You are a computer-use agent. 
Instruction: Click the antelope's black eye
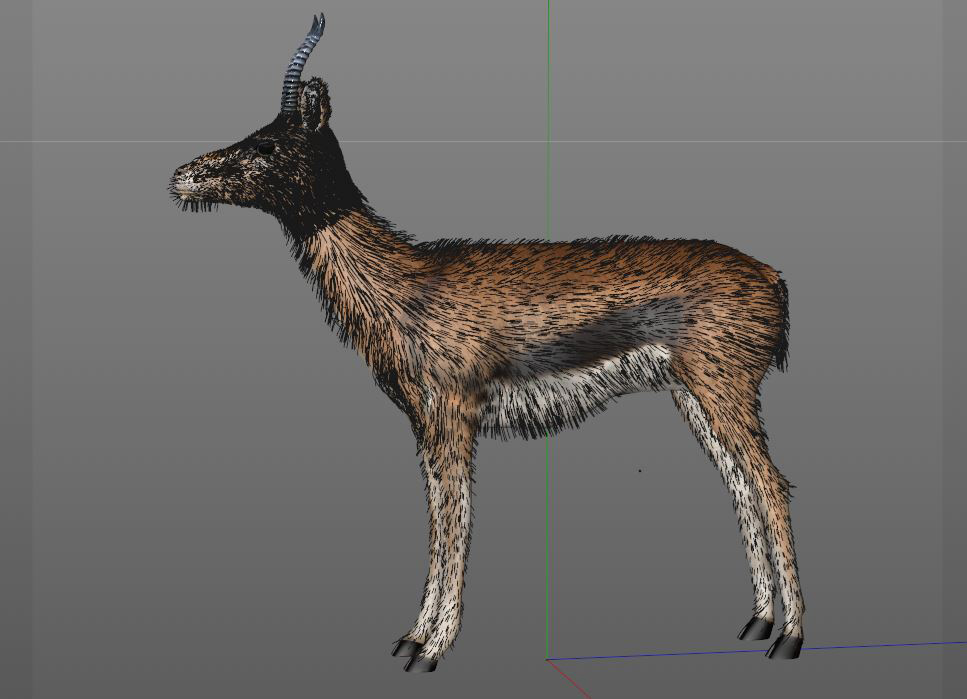(266, 147)
